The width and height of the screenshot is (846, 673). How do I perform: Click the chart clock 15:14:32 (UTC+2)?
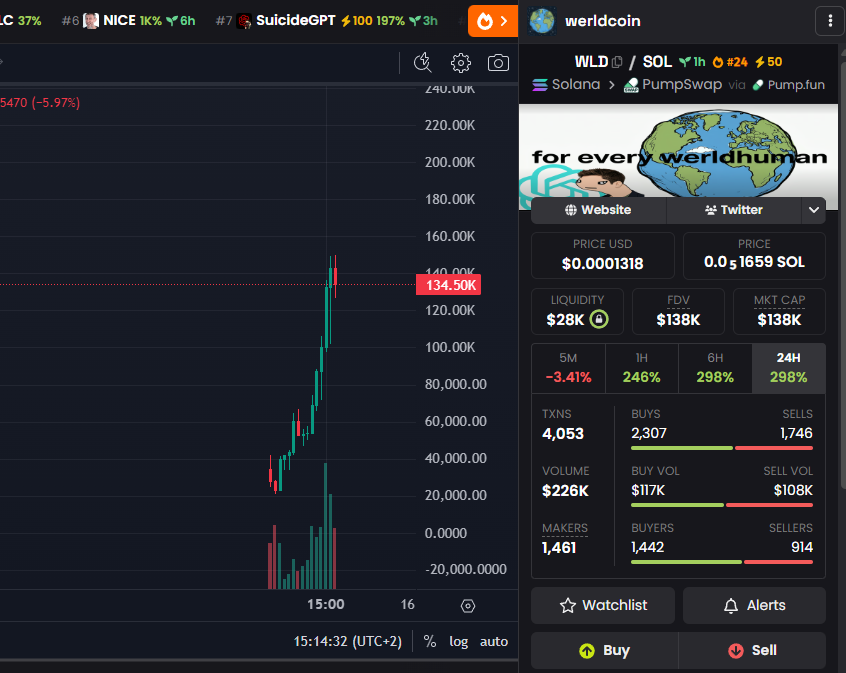click(x=347, y=641)
